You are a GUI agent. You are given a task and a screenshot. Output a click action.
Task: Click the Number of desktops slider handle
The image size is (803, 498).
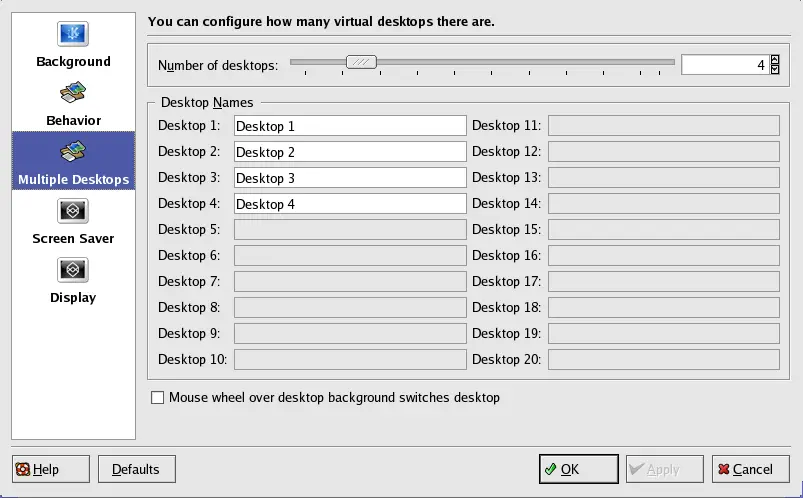click(x=361, y=62)
